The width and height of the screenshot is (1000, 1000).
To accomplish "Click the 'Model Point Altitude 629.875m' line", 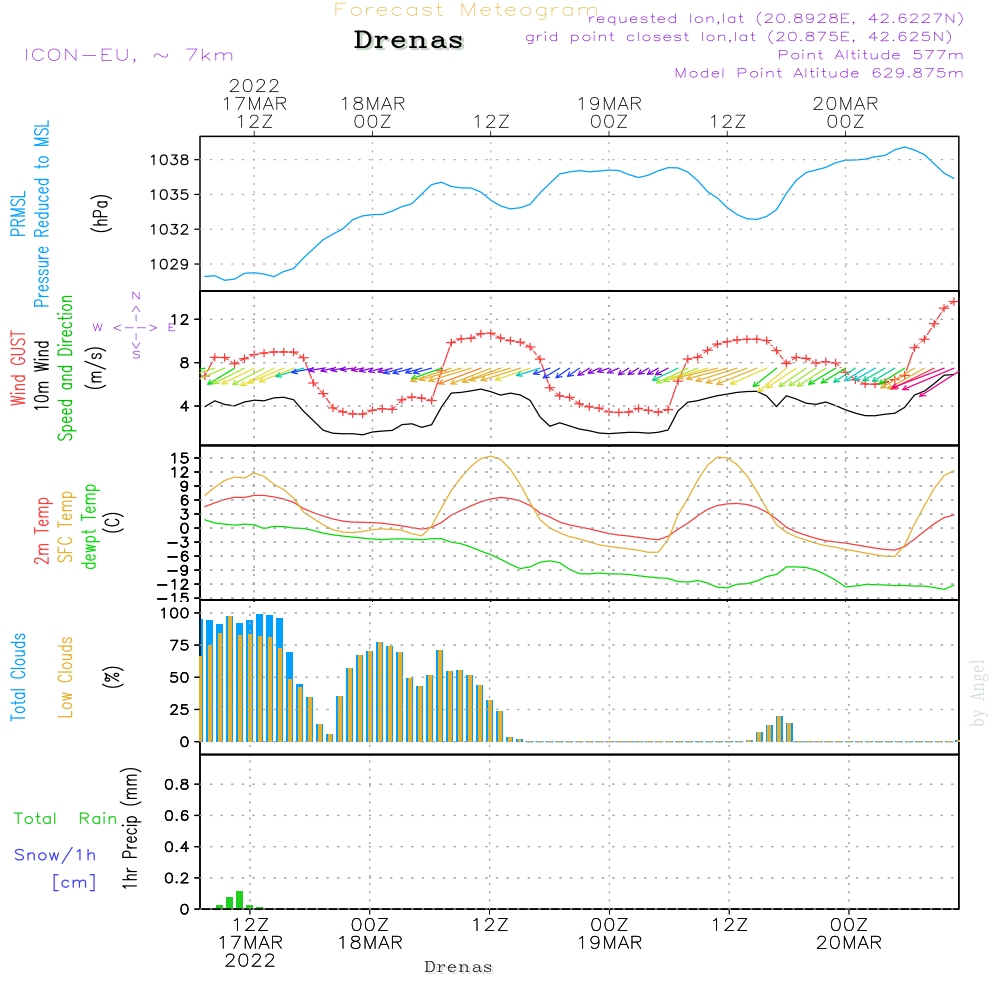I will [819, 73].
